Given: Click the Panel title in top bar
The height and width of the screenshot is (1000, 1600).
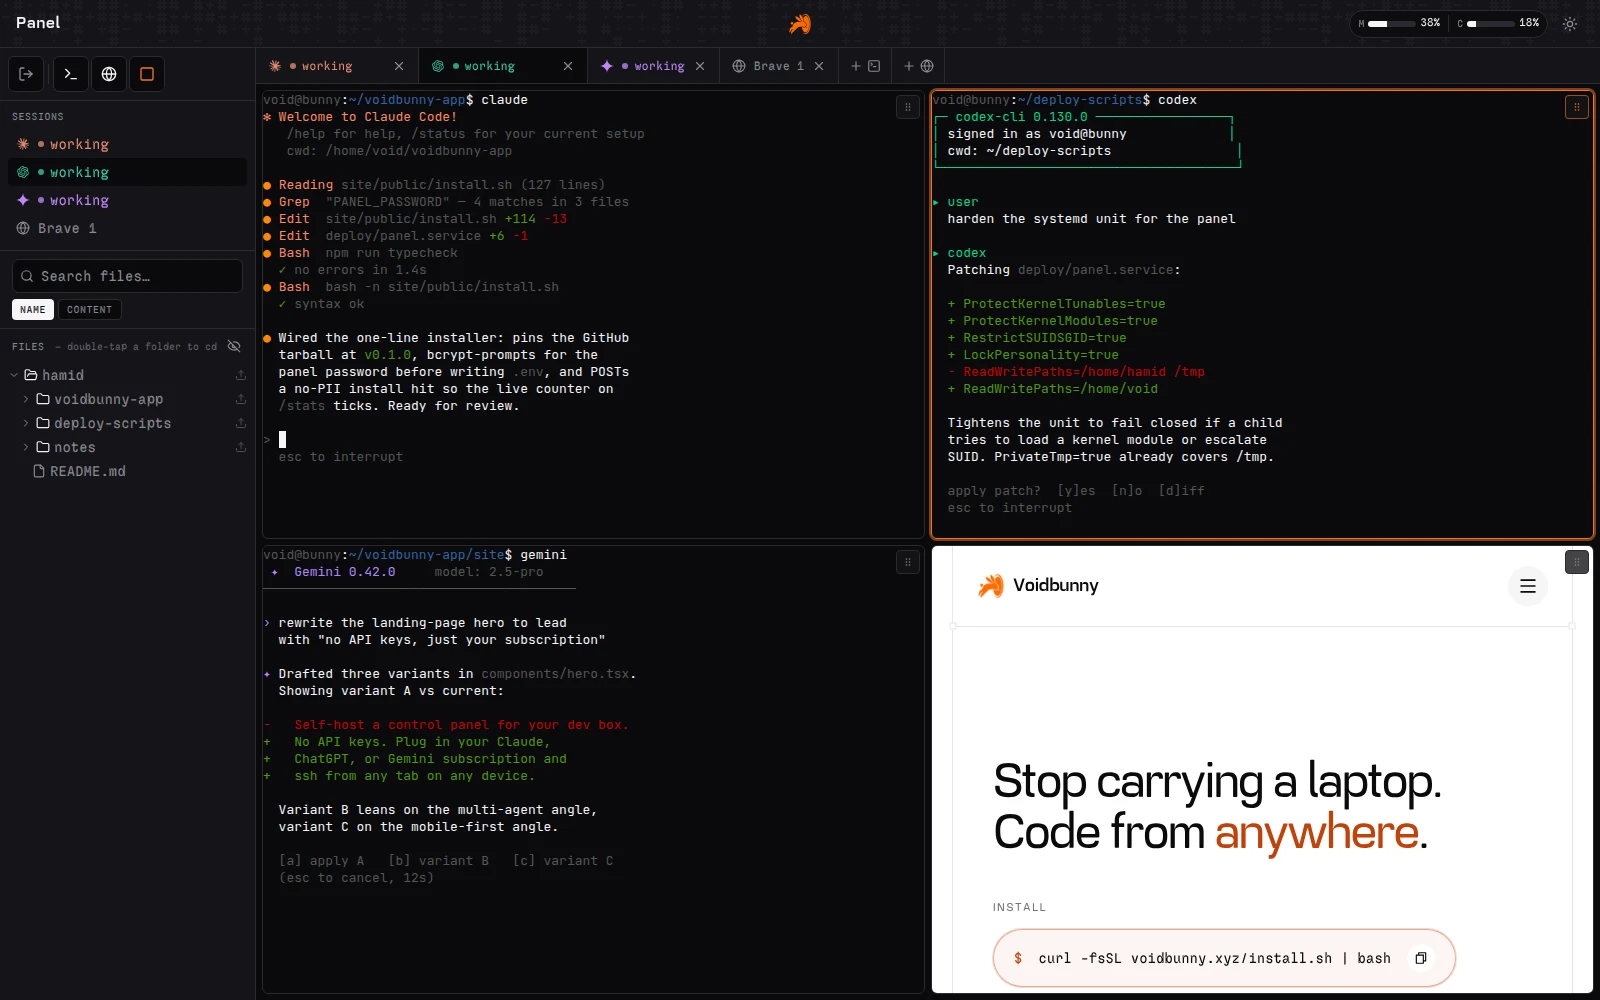Looking at the screenshot, I should click(38, 23).
